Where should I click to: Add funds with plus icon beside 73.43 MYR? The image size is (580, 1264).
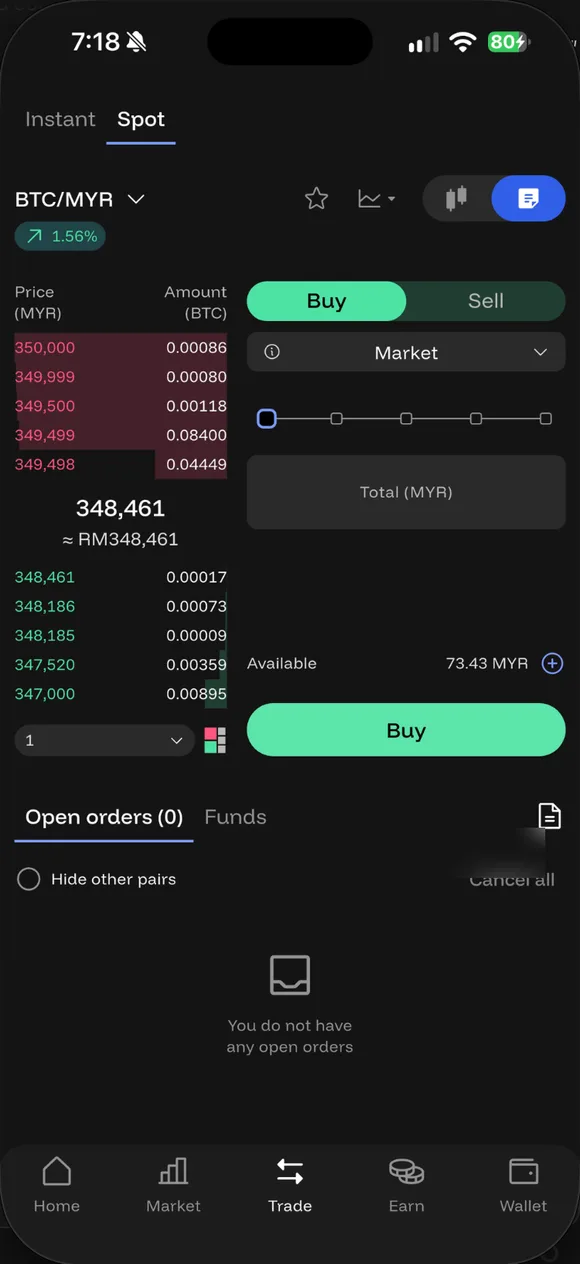click(x=552, y=663)
